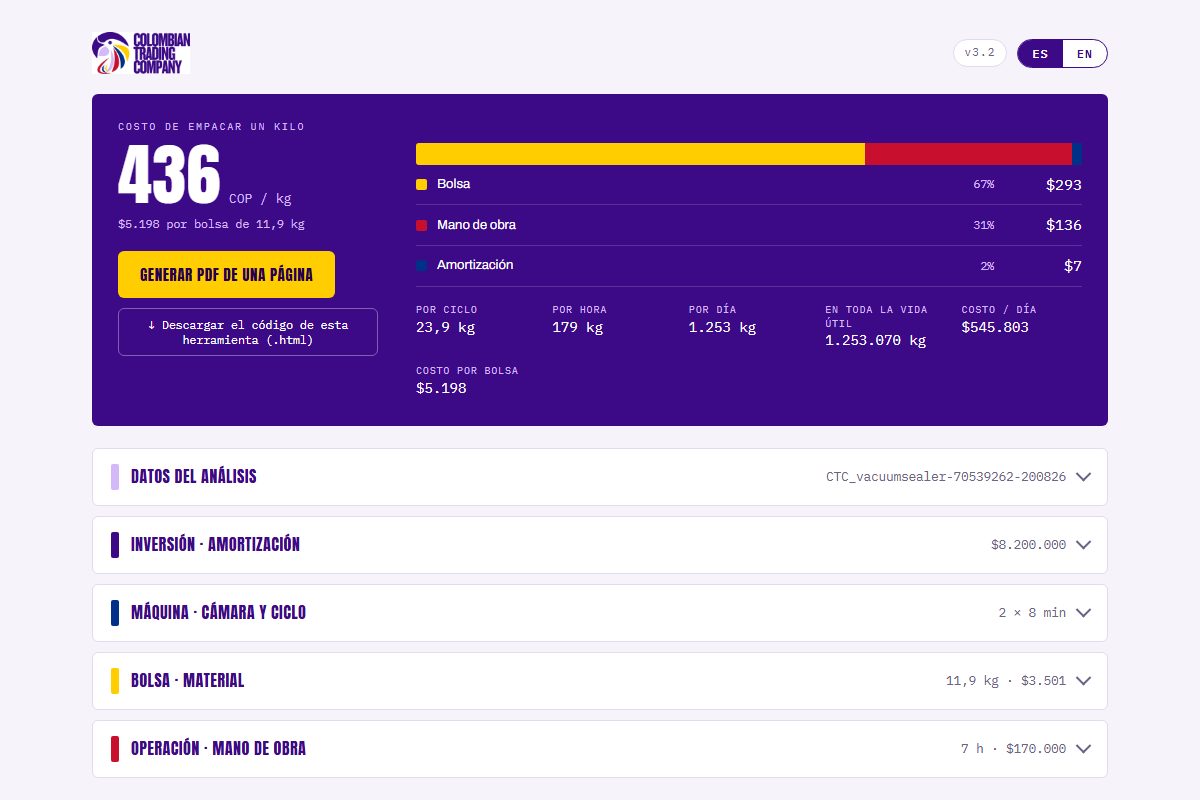The image size is (1200, 800).
Task: Click the v3.2 version badge
Action: [x=980, y=53]
